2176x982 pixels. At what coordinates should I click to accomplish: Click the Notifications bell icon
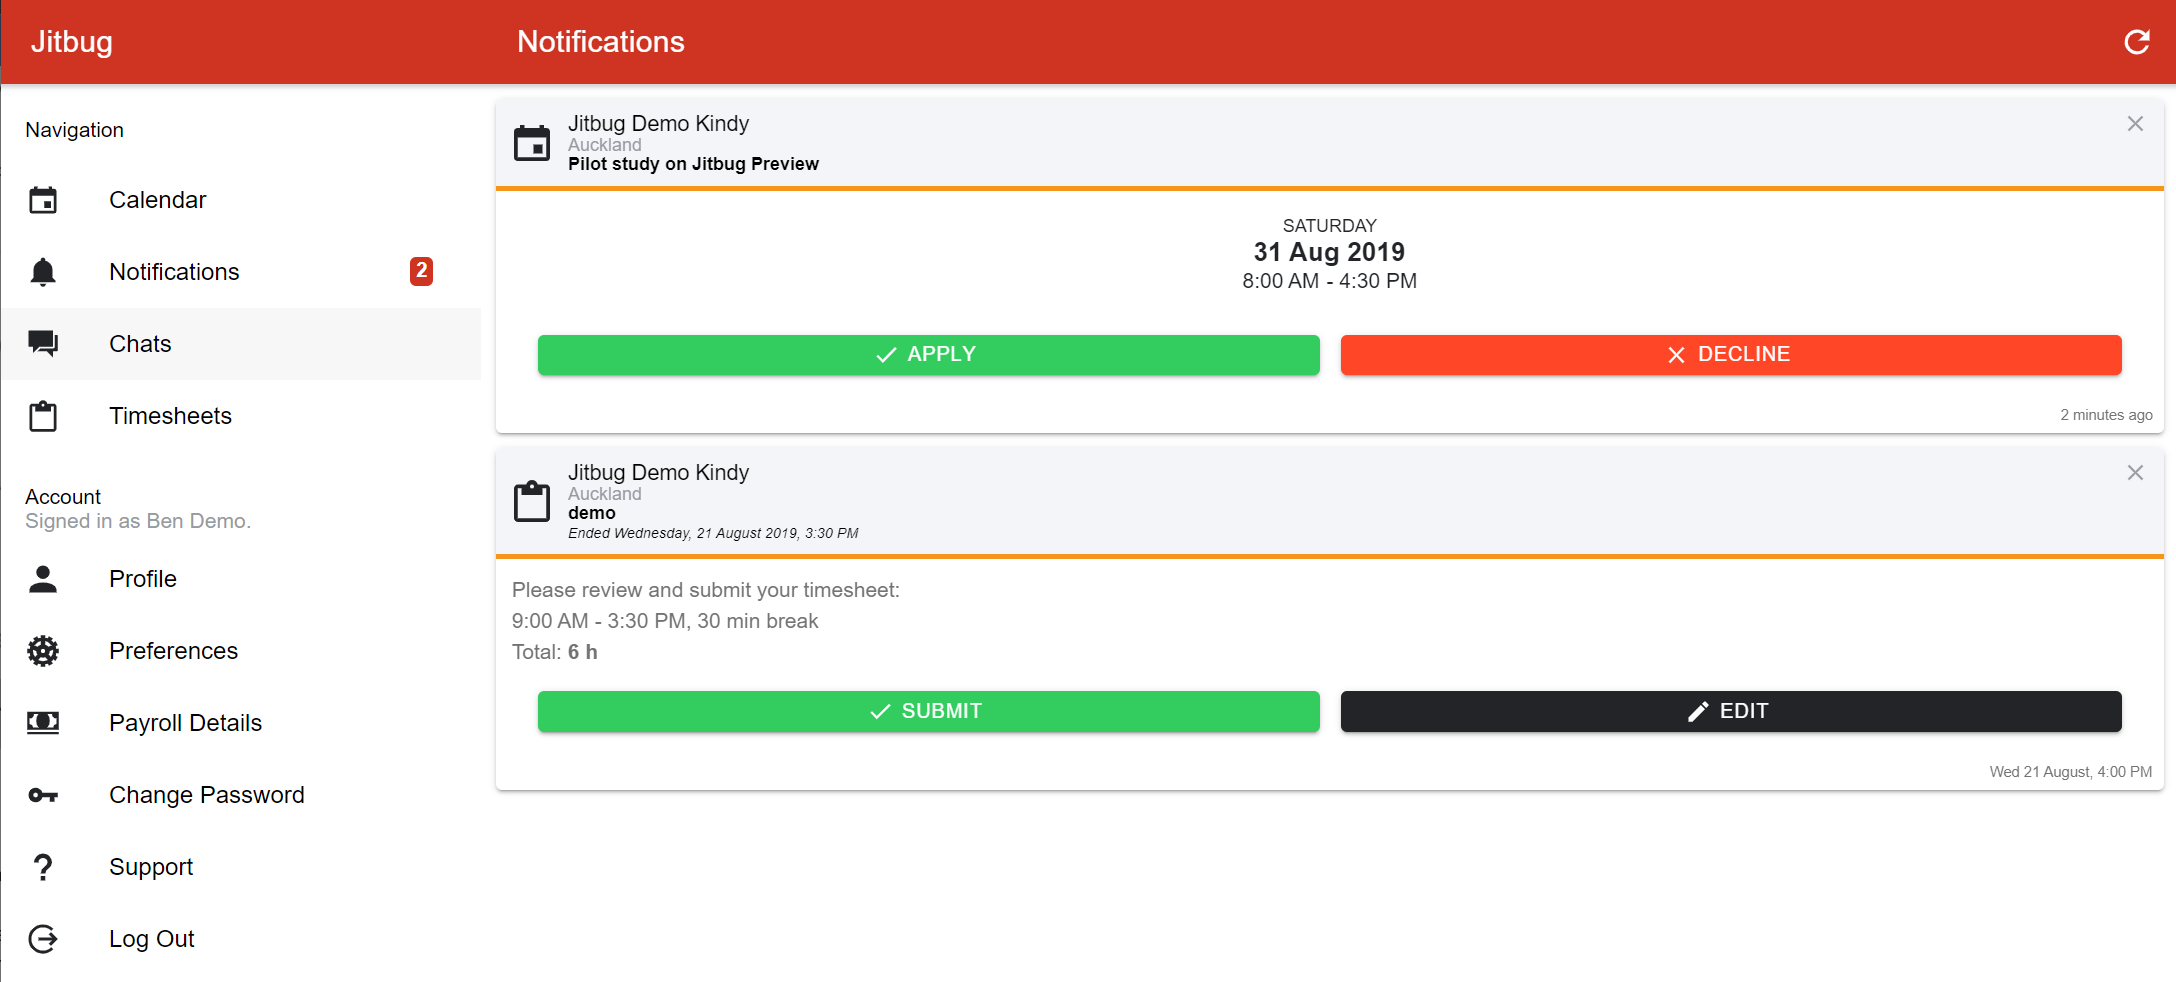point(43,272)
